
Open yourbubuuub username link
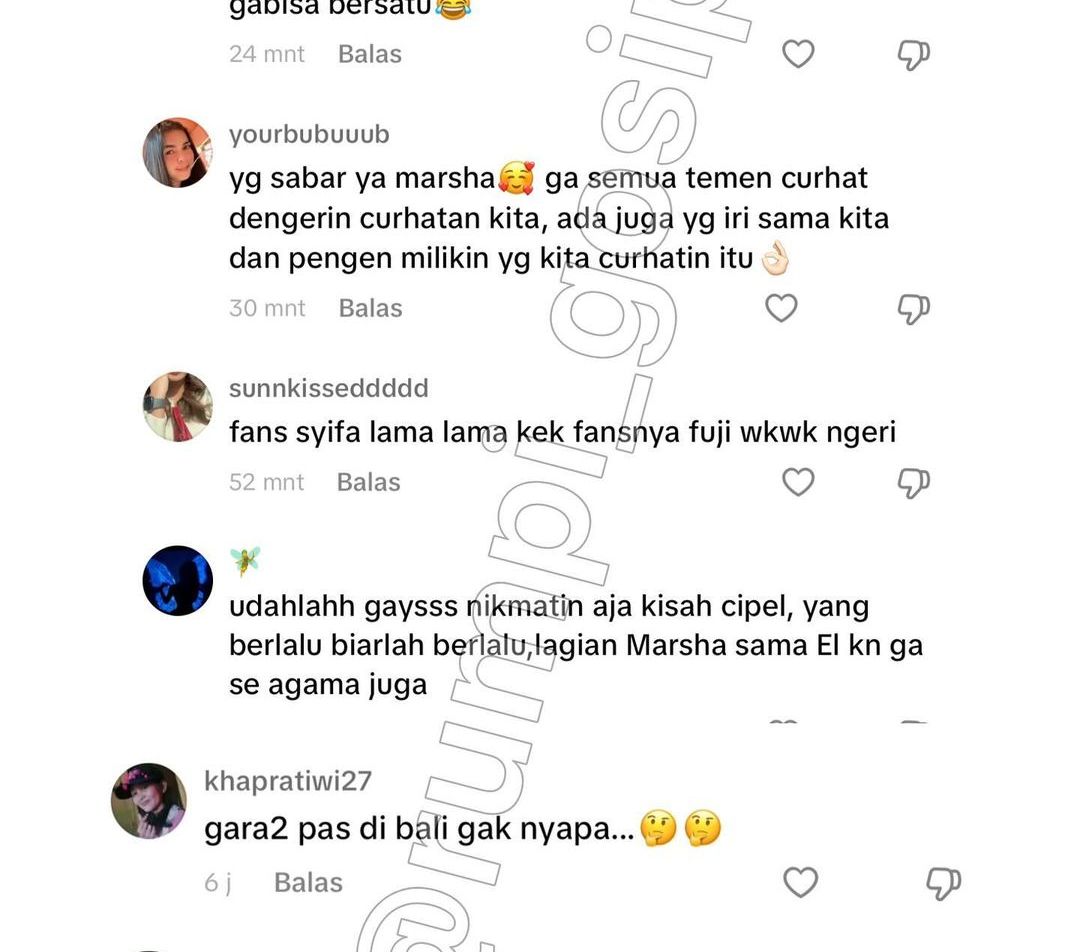click(309, 134)
